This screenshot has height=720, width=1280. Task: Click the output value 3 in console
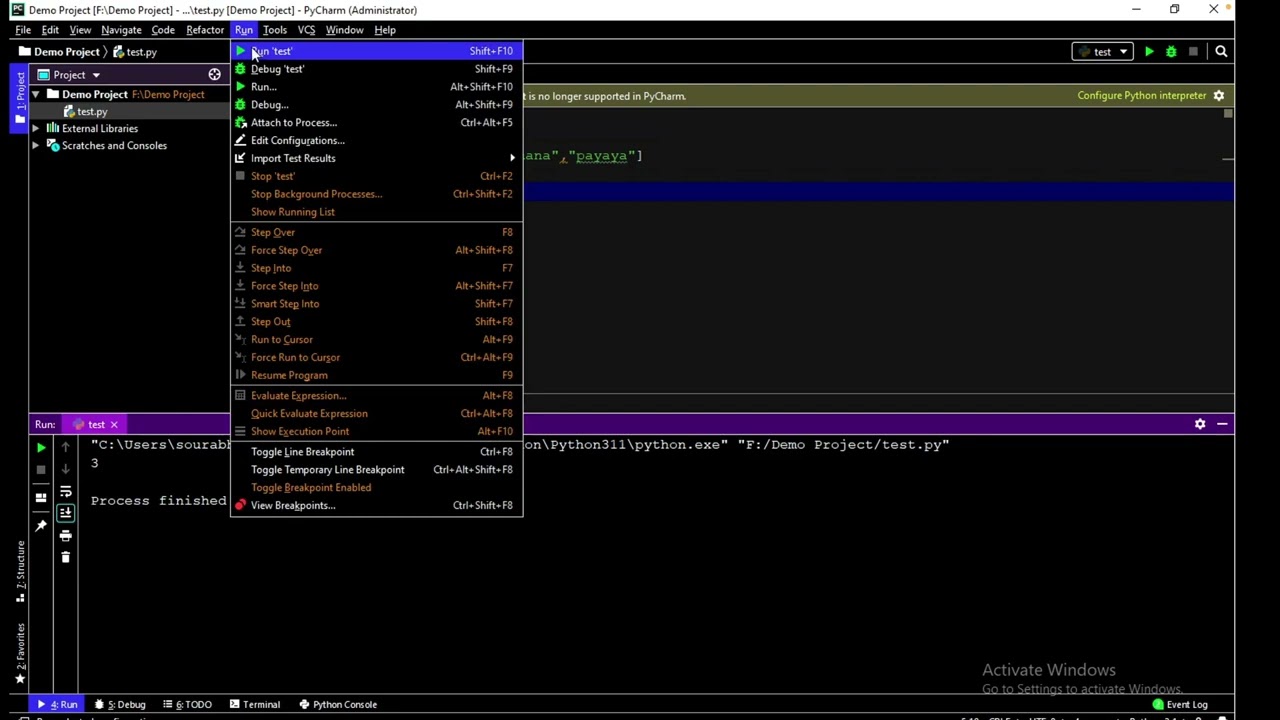point(95,463)
